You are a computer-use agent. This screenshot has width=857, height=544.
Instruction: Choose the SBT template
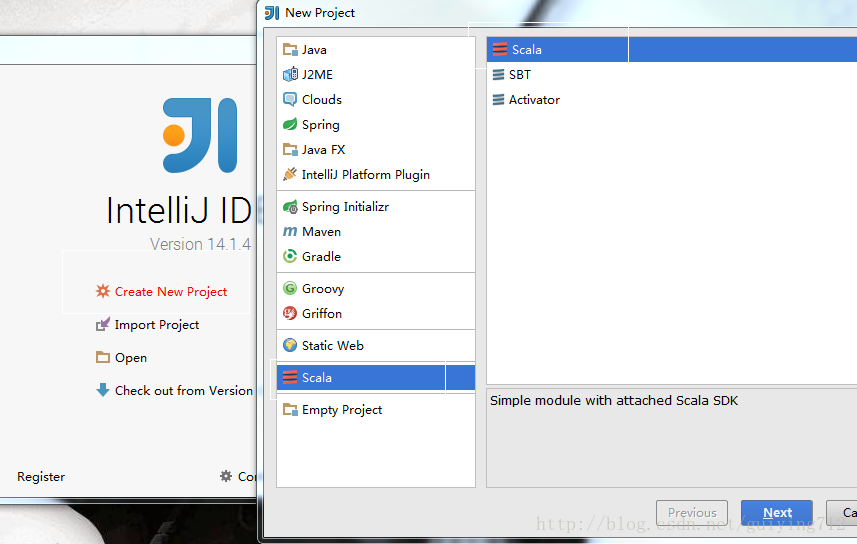pyautogui.click(x=672, y=75)
